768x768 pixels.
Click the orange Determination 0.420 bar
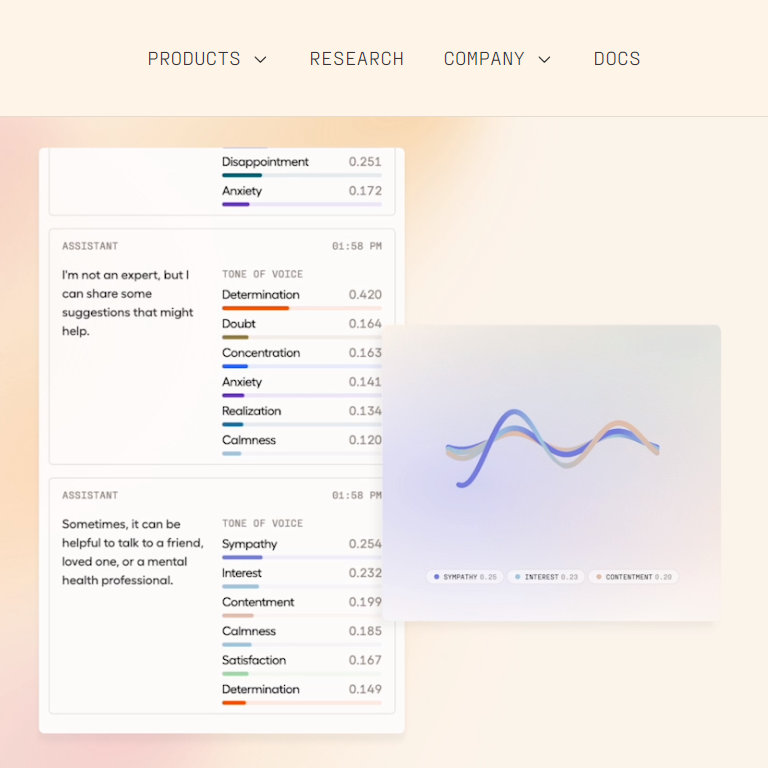[302, 308]
